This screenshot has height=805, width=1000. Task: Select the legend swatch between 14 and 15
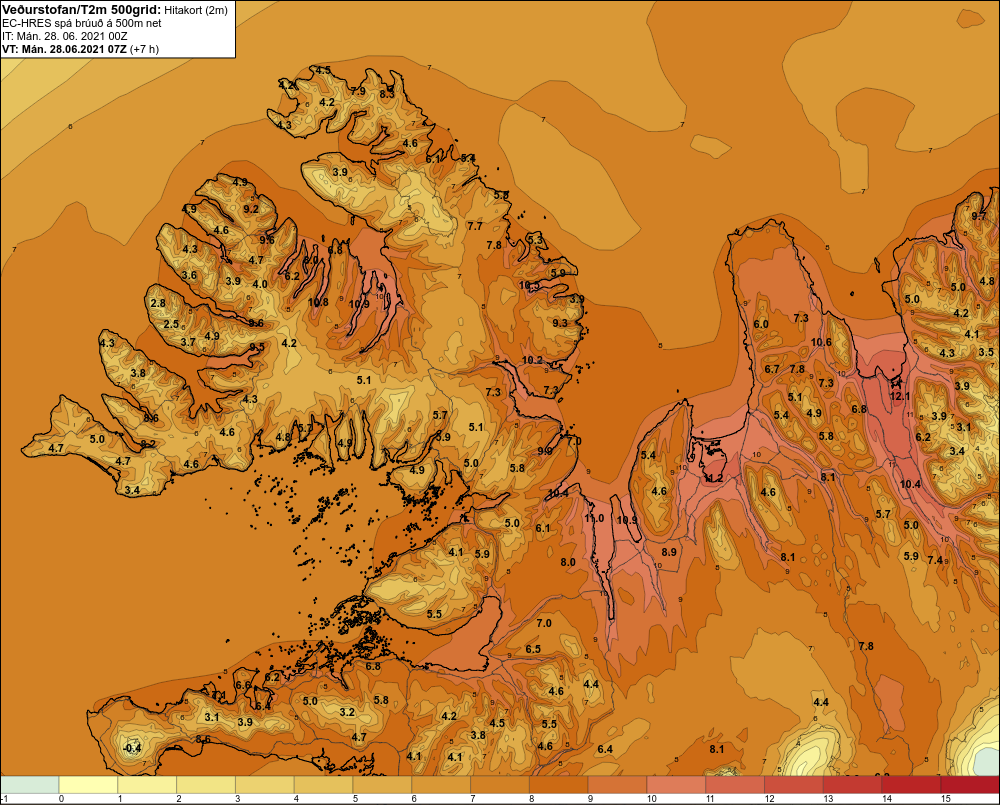pos(911,784)
